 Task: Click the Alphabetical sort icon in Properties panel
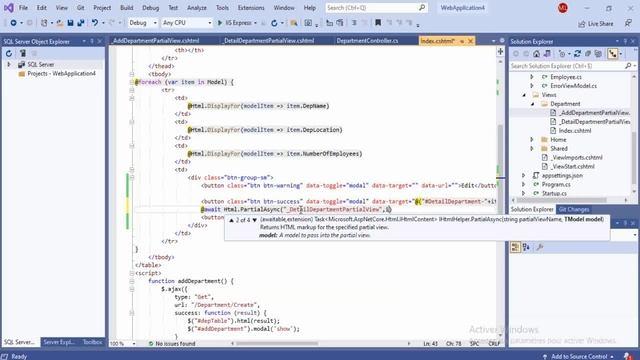(x=526, y=247)
